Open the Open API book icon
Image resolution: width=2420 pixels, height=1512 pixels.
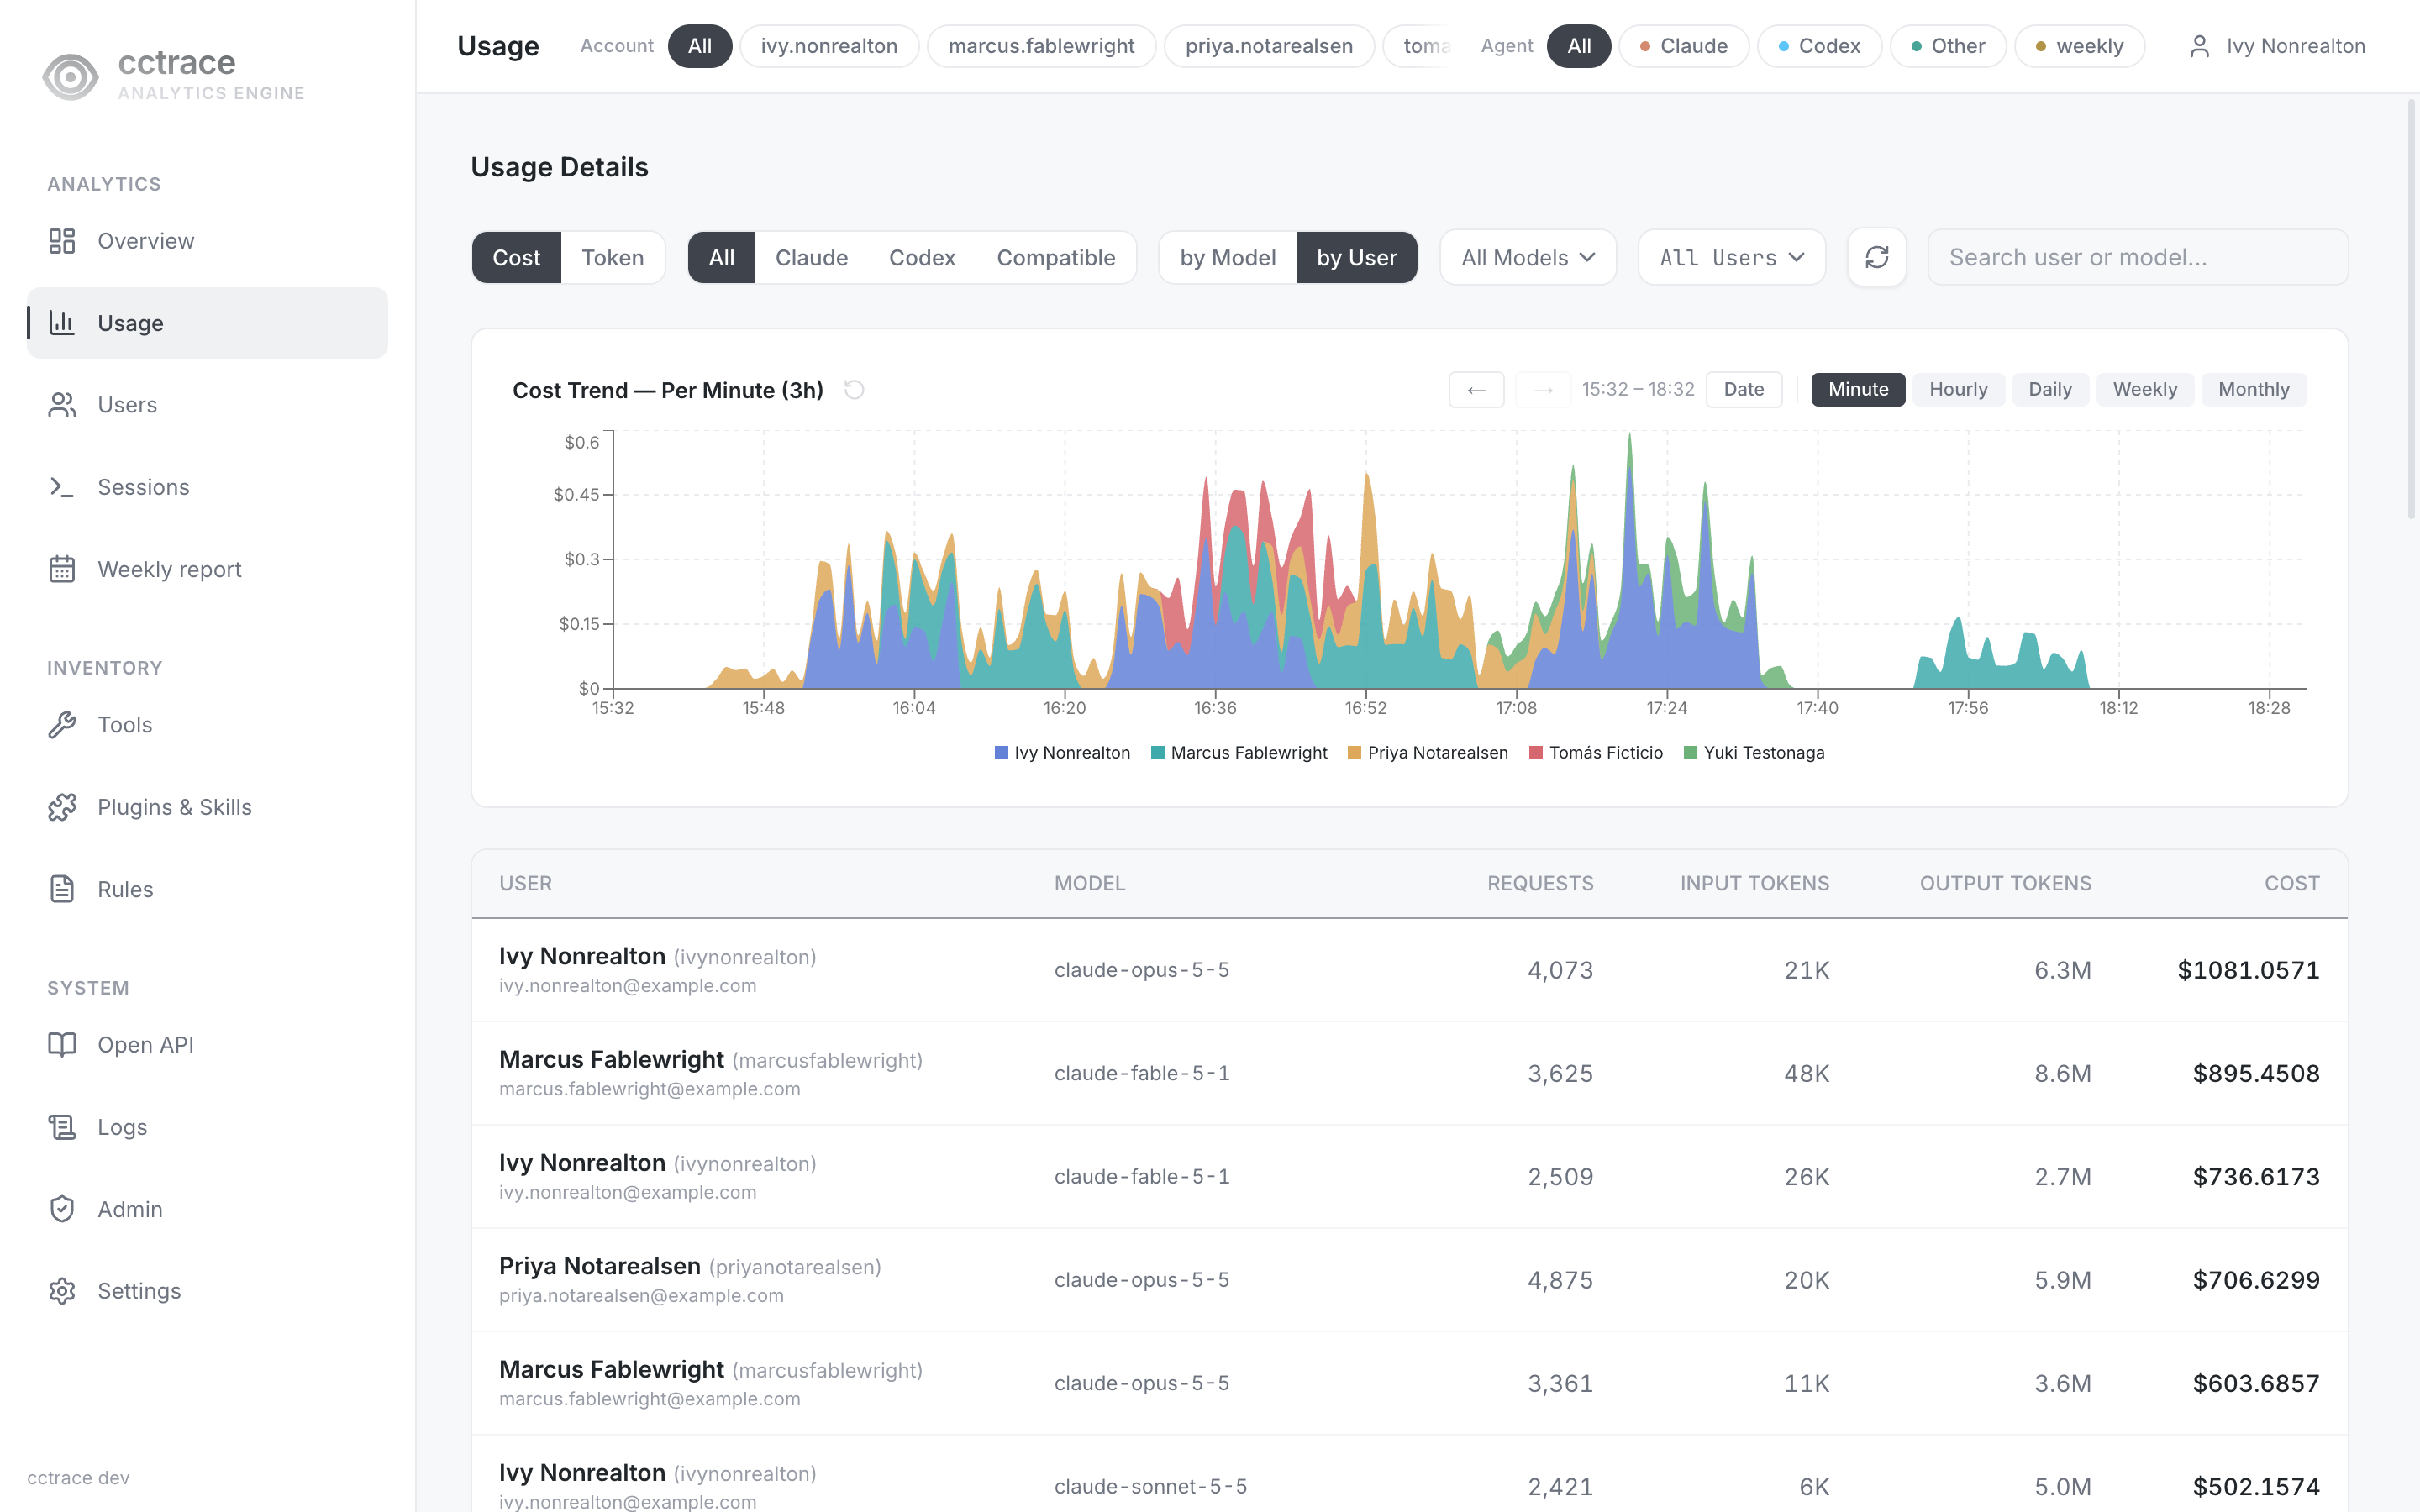coord(62,1045)
